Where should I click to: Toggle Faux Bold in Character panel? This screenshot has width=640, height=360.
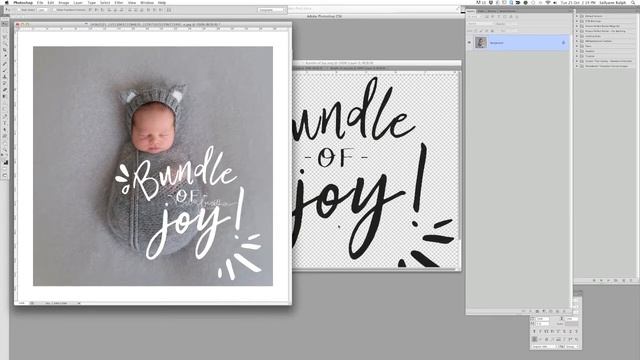coord(534,331)
